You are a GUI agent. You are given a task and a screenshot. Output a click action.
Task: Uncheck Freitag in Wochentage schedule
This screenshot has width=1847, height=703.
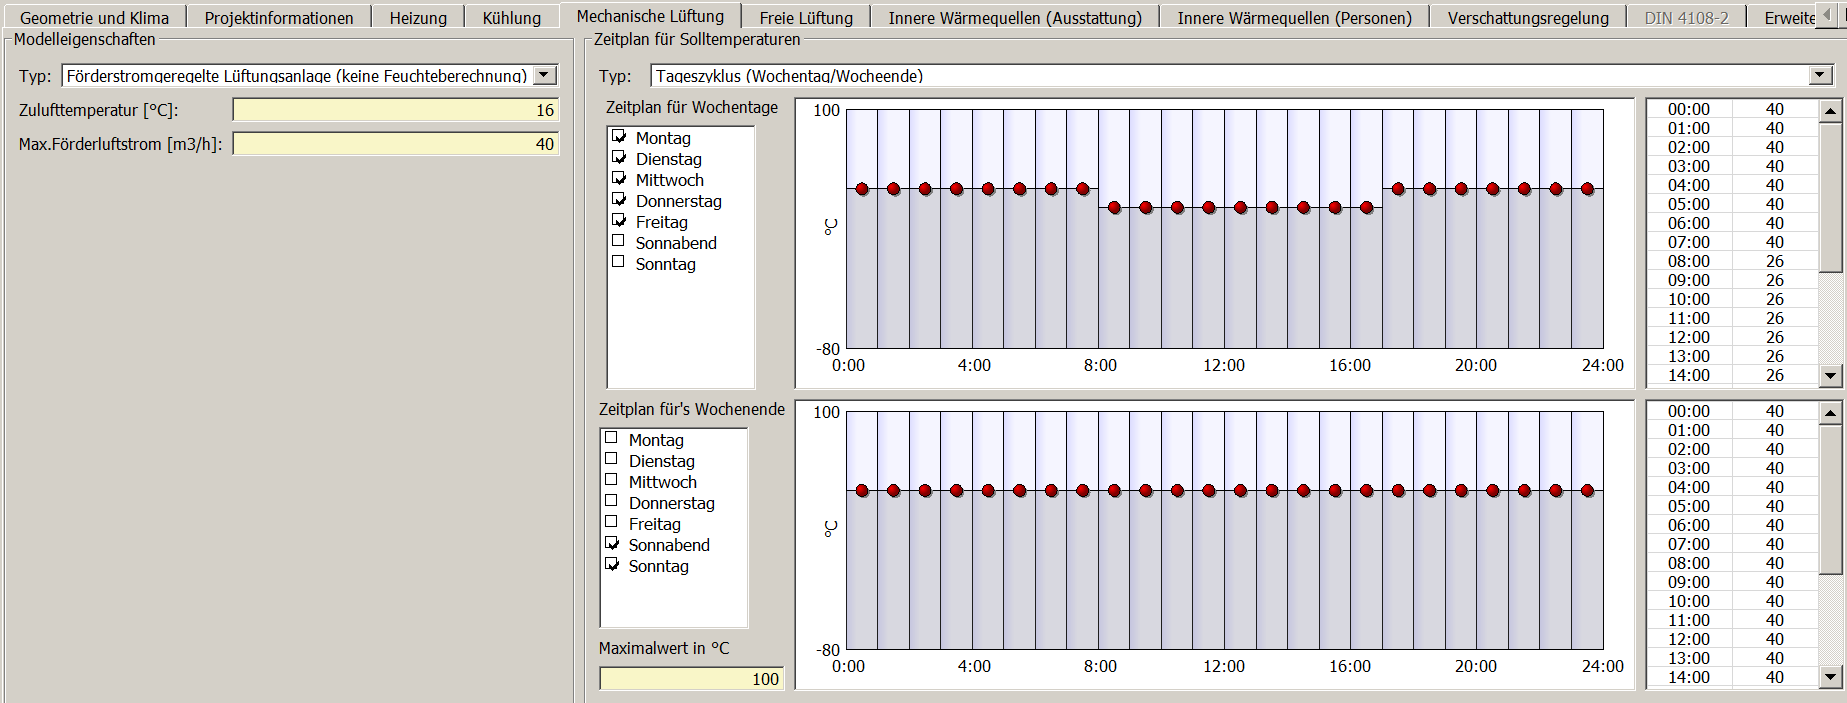pos(619,221)
